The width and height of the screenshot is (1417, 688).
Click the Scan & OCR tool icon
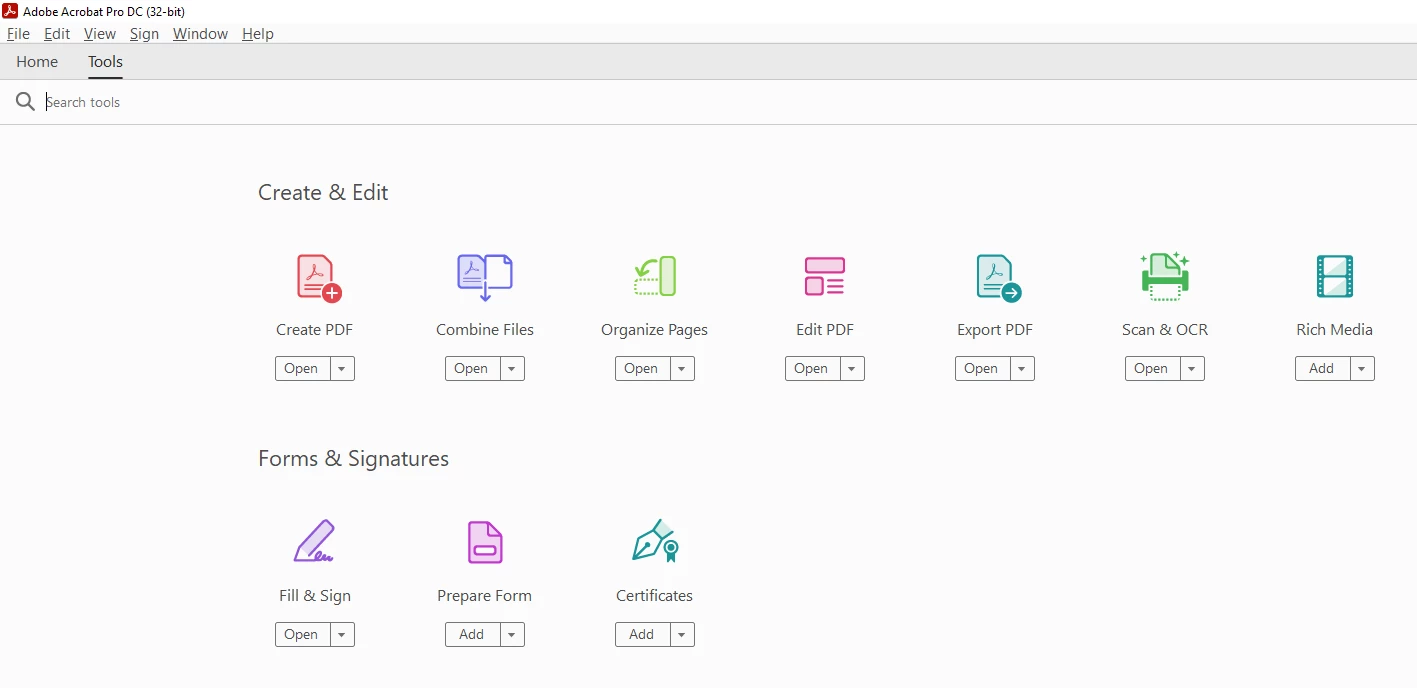pyautogui.click(x=1165, y=276)
